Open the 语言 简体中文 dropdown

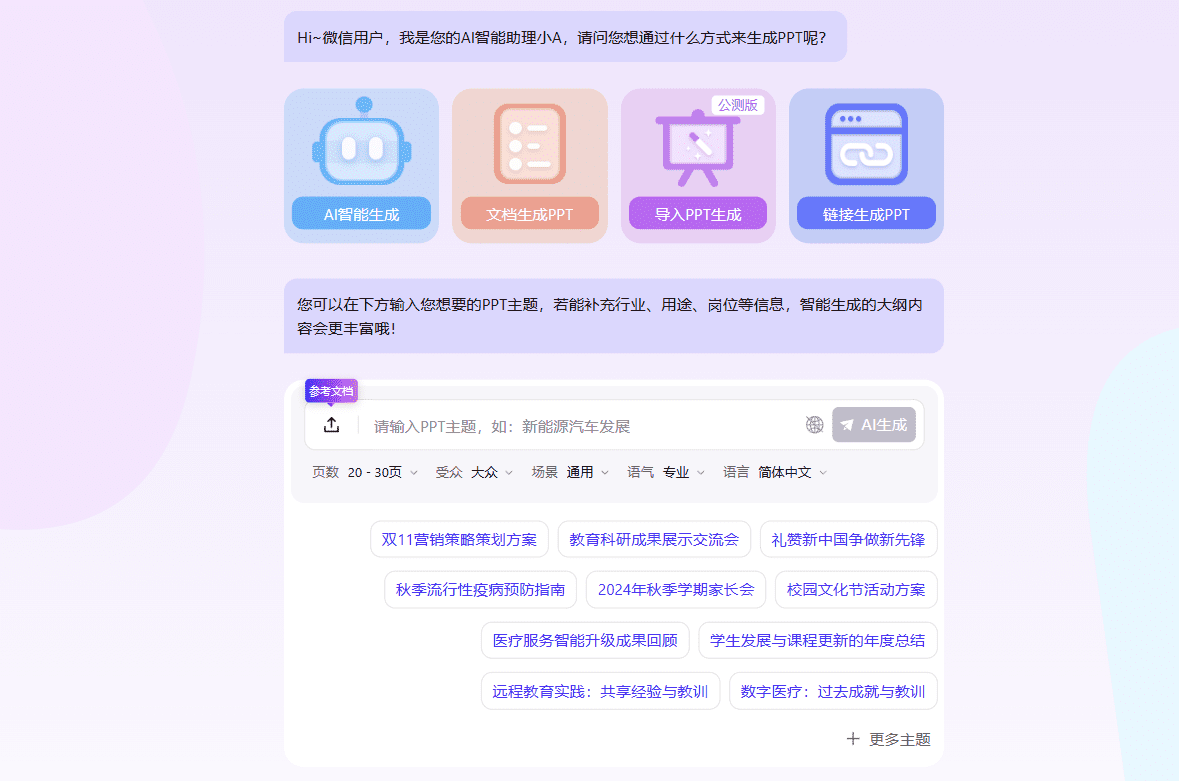tap(775, 472)
